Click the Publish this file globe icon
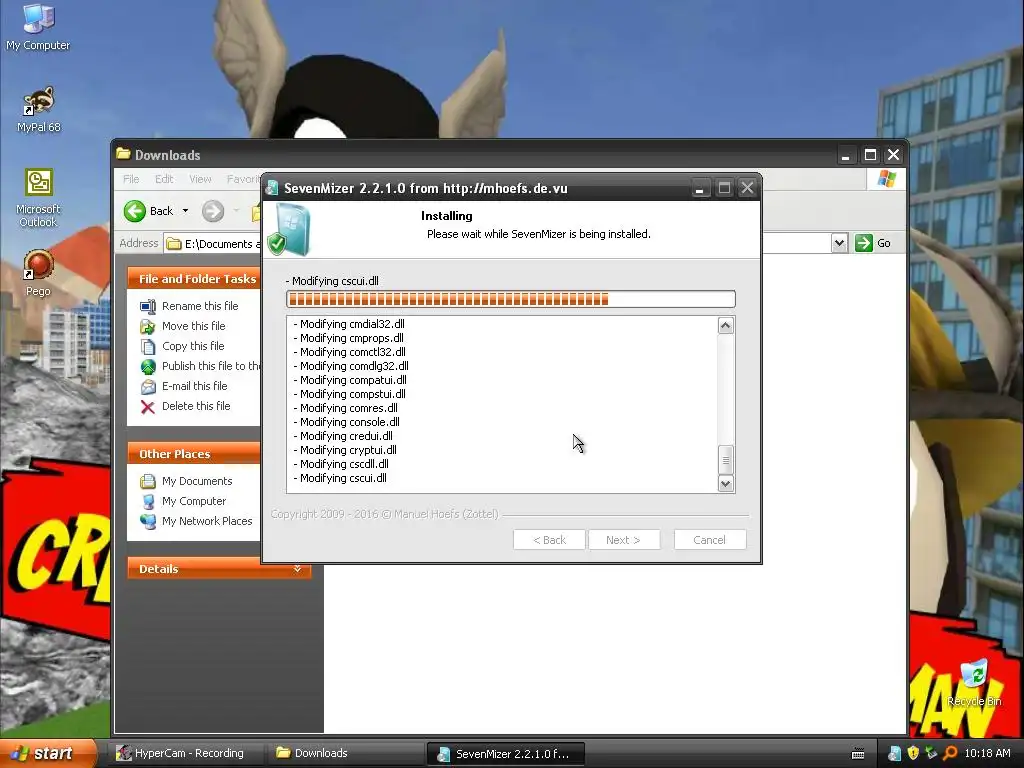Viewport: 1024px width, 768px height. click(x=148, y=366)
